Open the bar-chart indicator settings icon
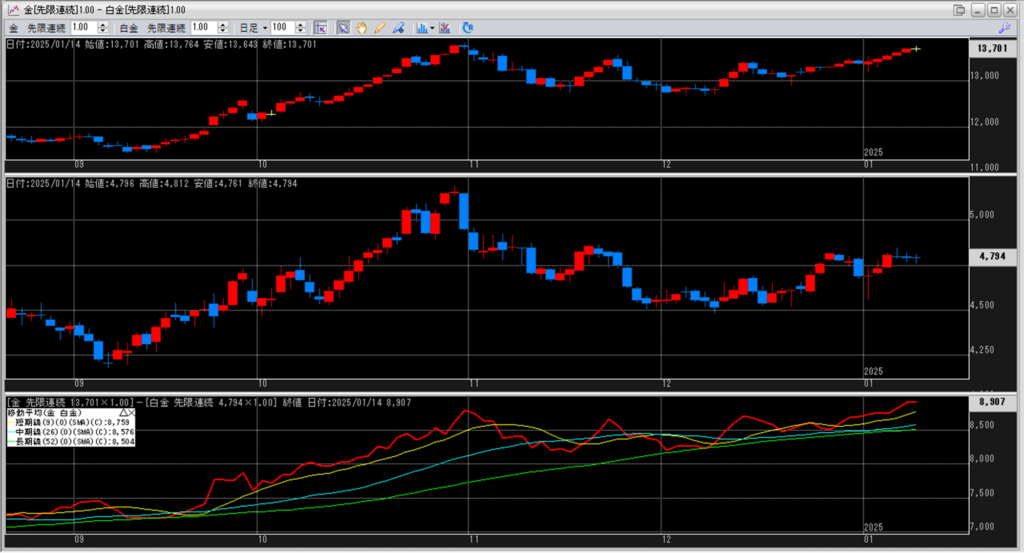1024x553 pixels. pos(422,28)
